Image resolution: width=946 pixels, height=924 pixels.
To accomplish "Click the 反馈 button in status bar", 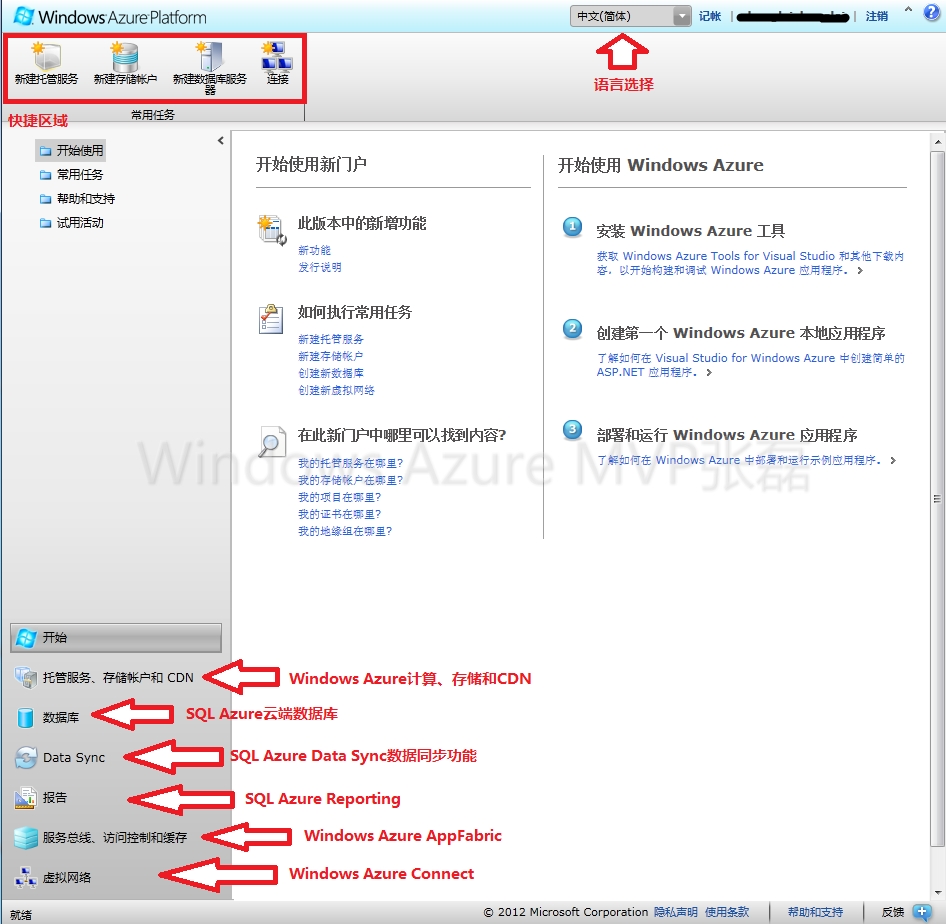I will pyautogui.click(x=892, y=912).
